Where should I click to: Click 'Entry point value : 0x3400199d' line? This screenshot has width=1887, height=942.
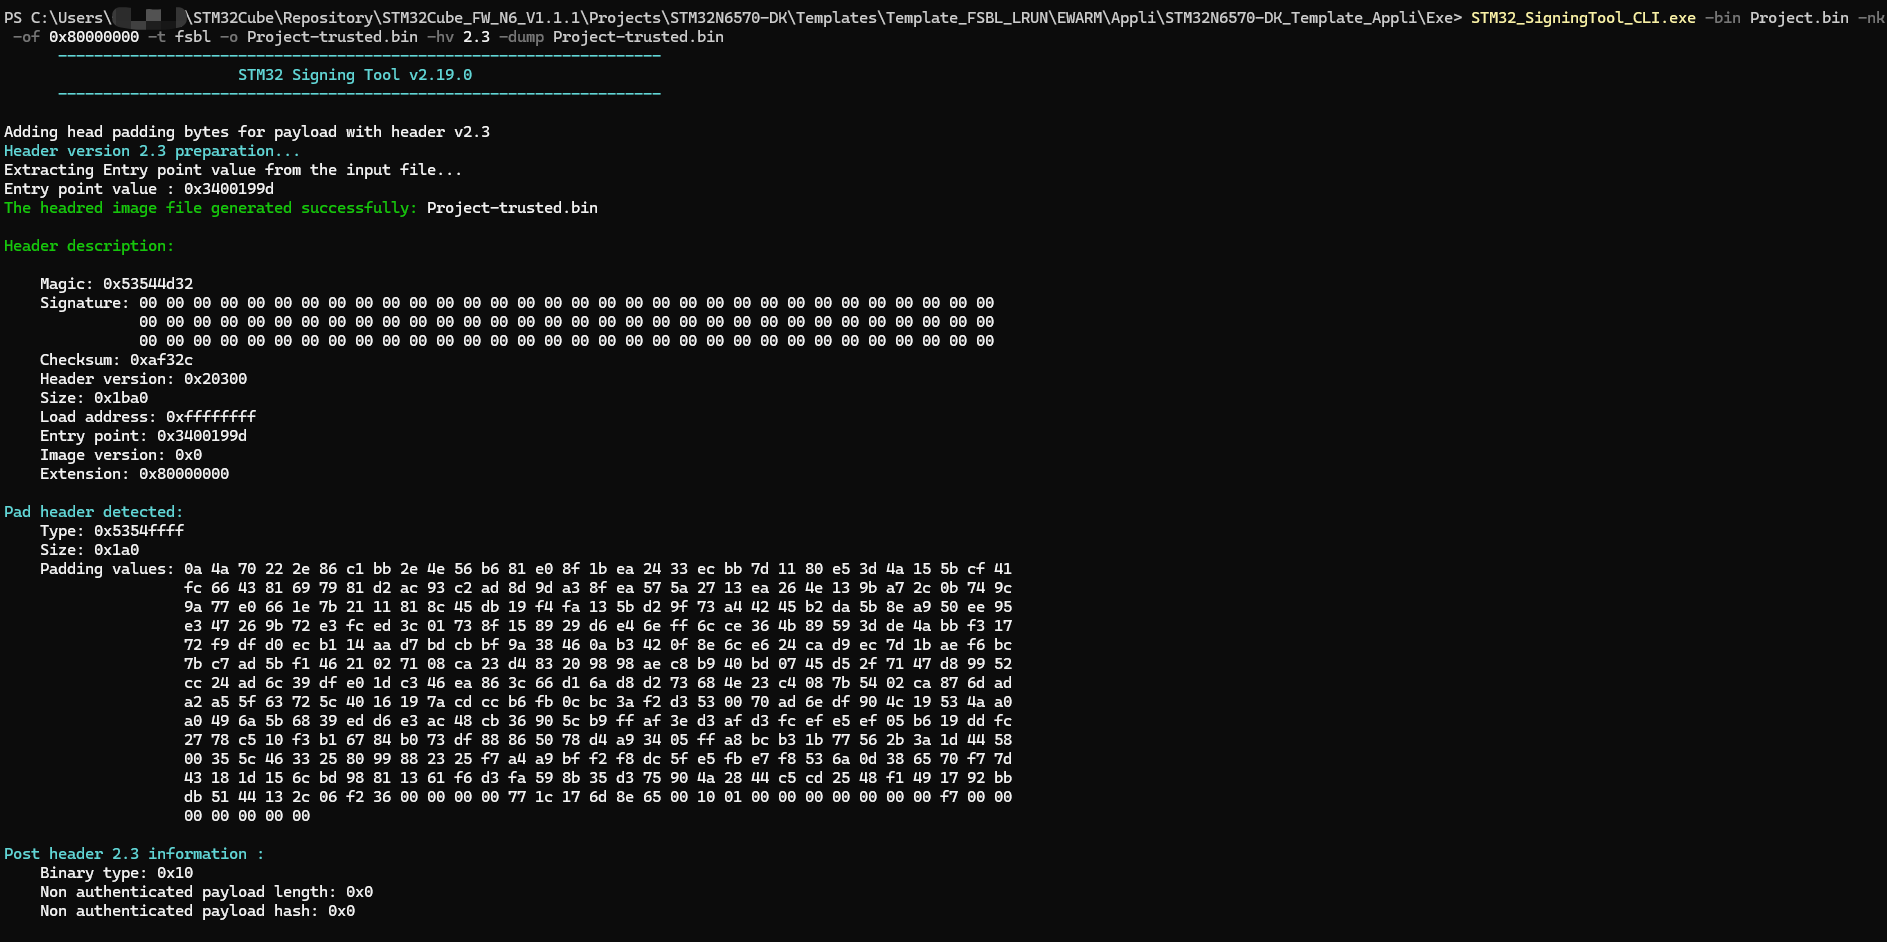click(139, 189)
